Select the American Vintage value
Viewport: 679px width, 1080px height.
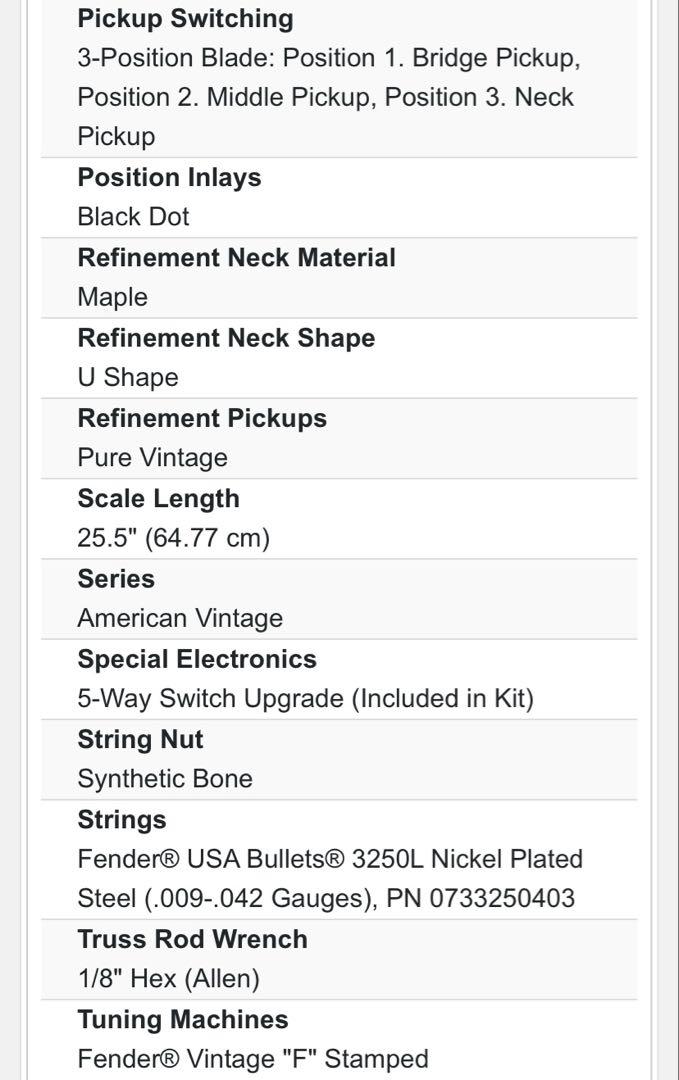click(x=180, y=618)
